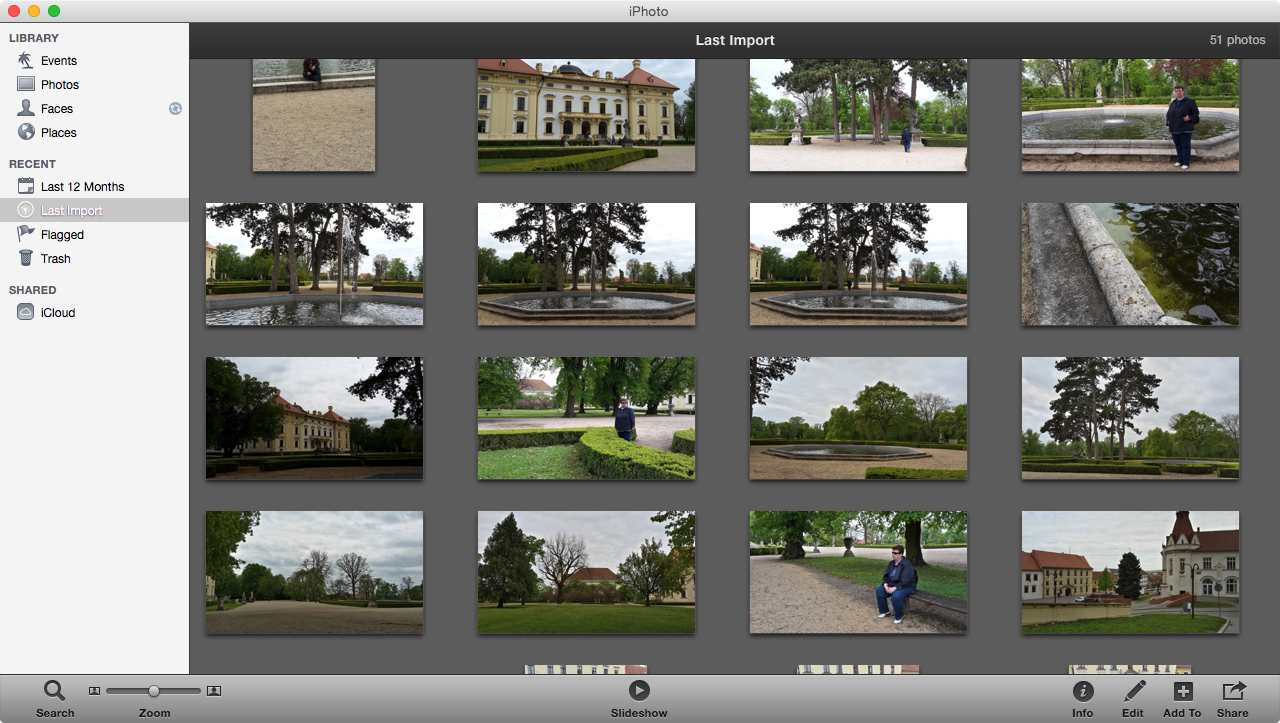This screenshot has width=1280, height=723.
Task: Select the person behind curved hedge photo
Action: coord(586,418)
